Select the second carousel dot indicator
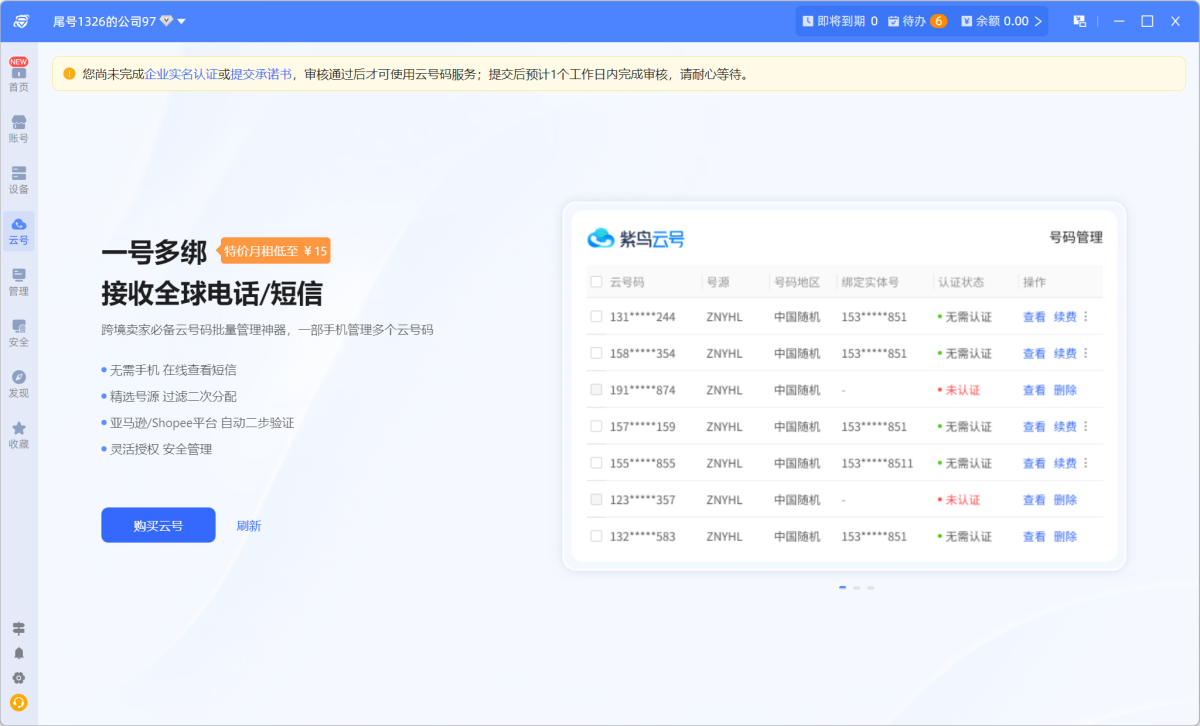The width and height of the screenshot is (1200, 726). click(856, 588)
